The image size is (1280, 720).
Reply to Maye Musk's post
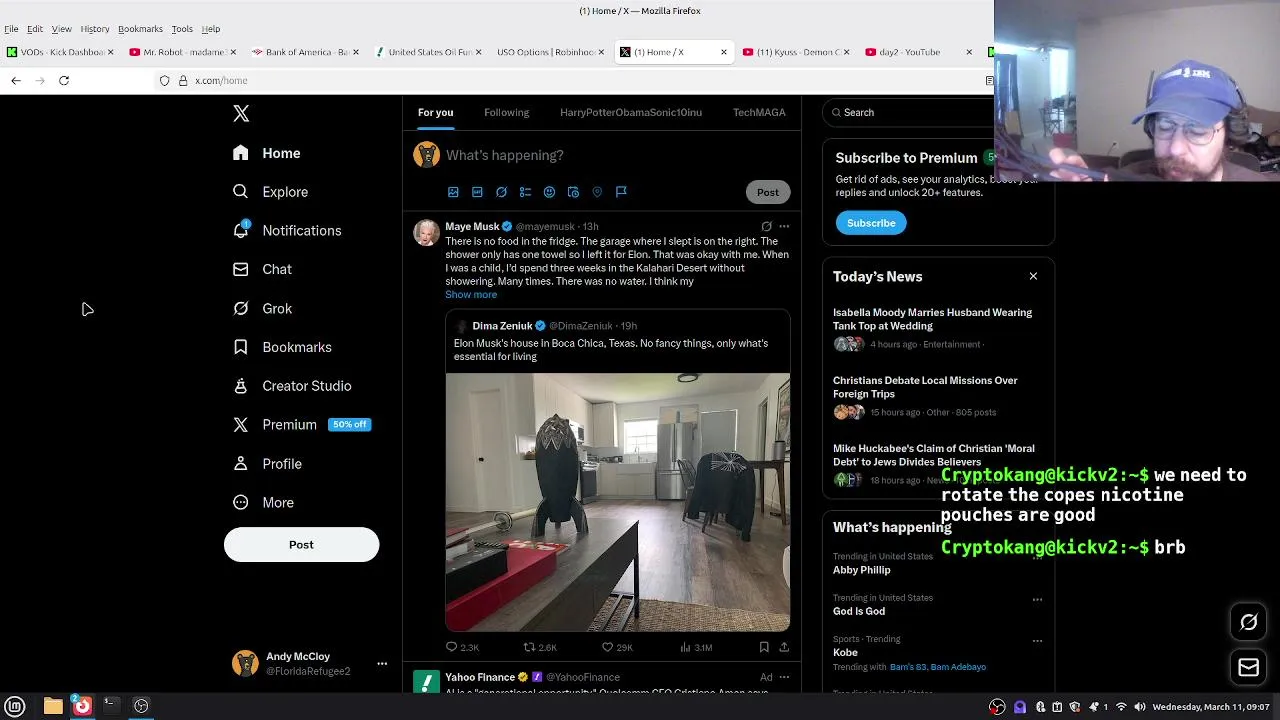click(x=462, y=647)
